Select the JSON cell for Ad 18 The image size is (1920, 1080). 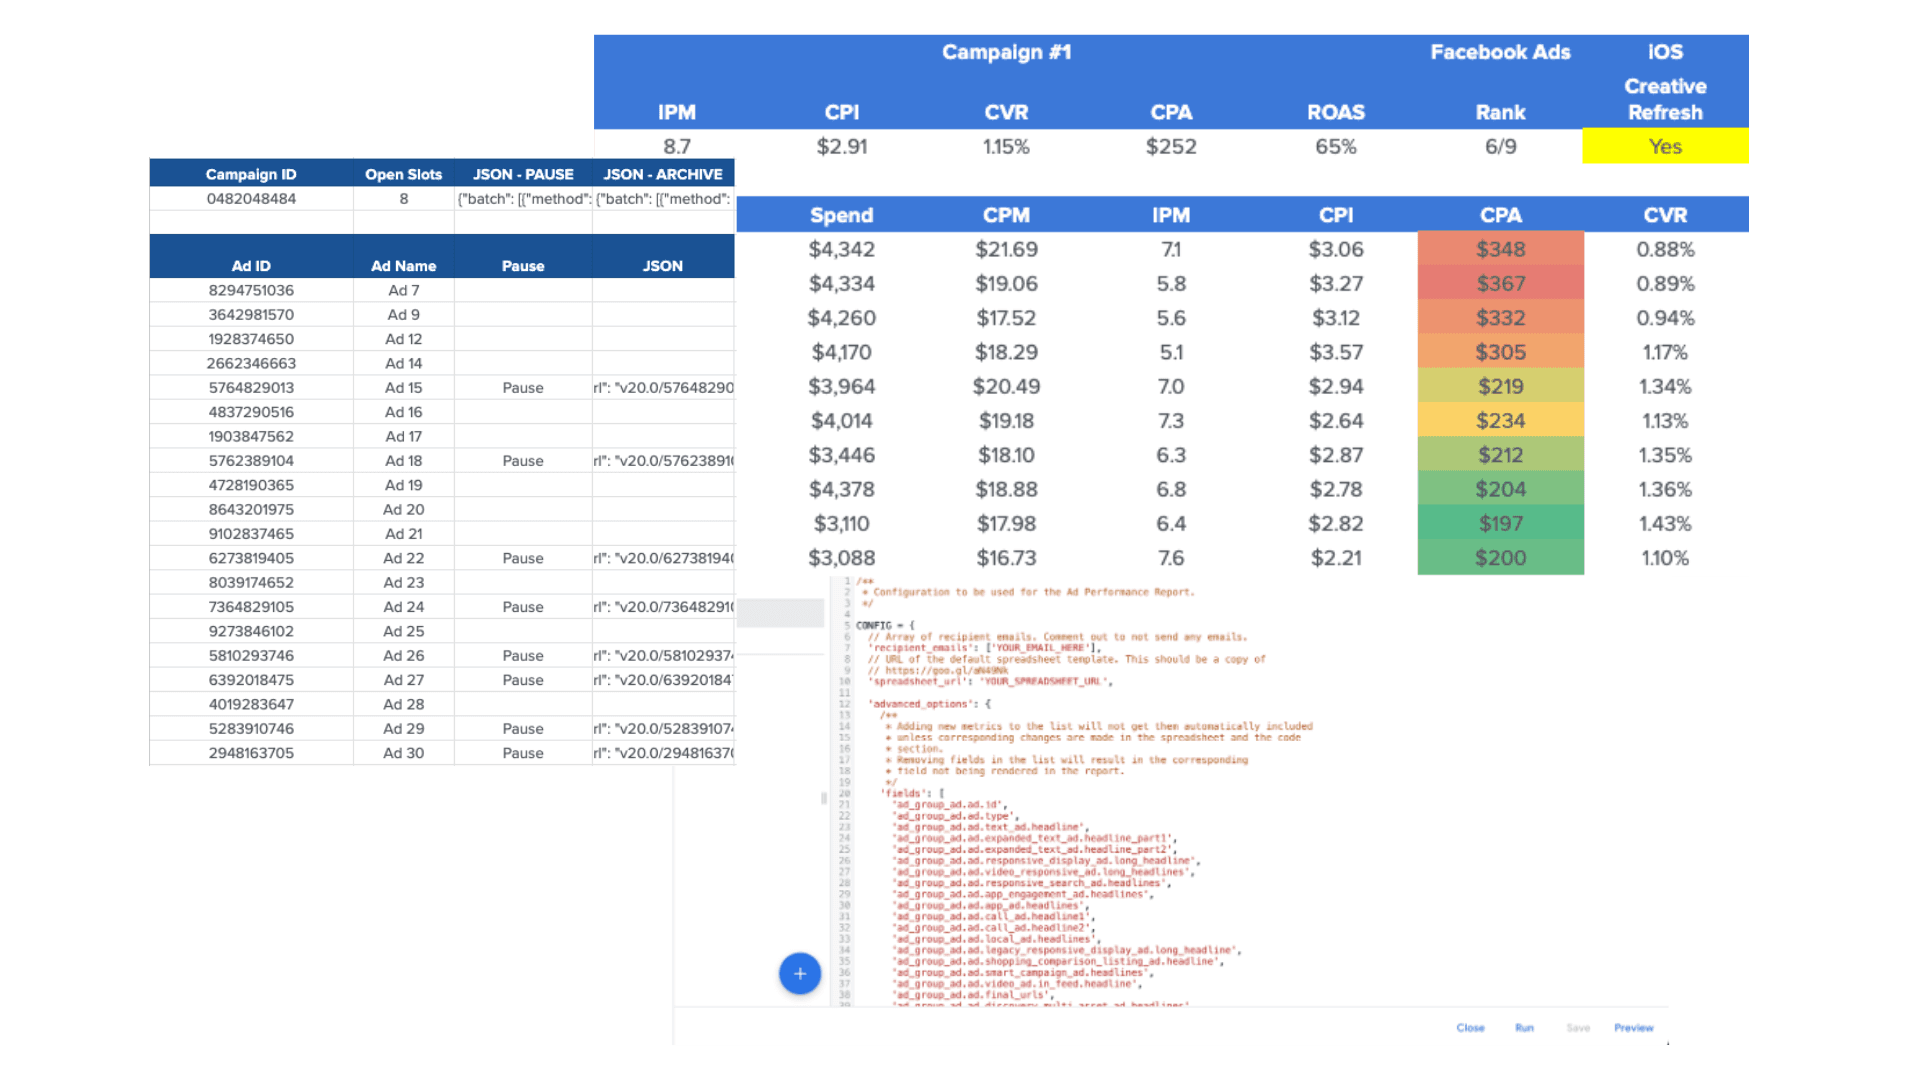663,461
